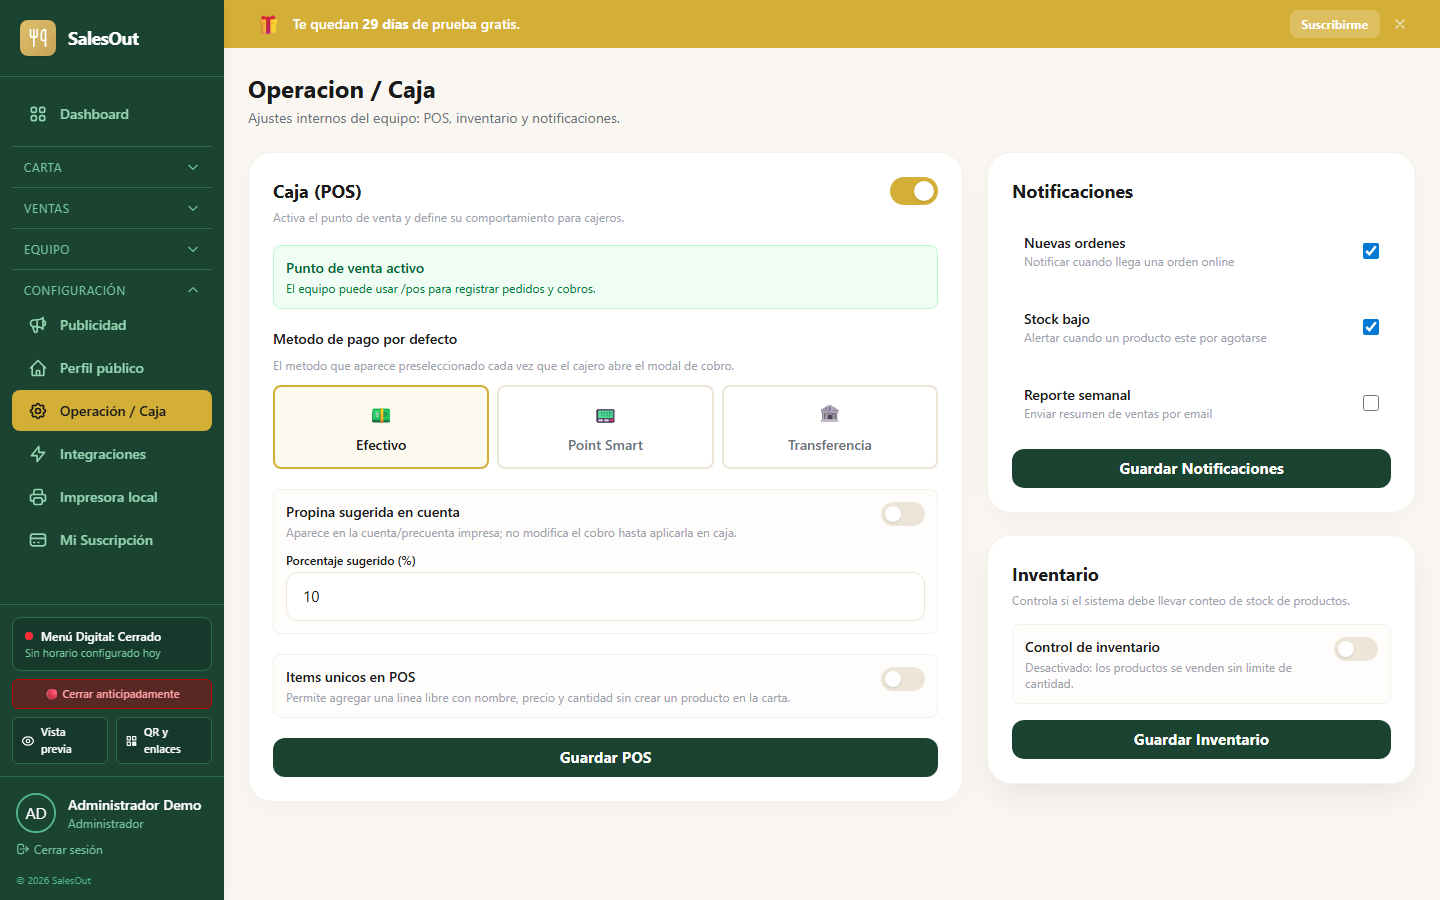This screenshot has height=900, width=1440.
Task: Click the bank icon in Transferencia card
Action: pyautogui.click(x=829, y=414)
